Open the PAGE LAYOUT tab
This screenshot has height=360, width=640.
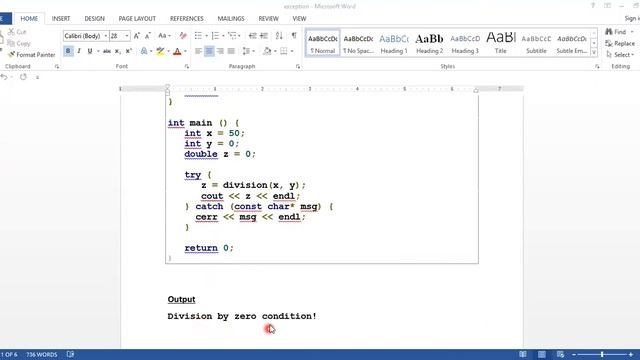coord(137,19)
